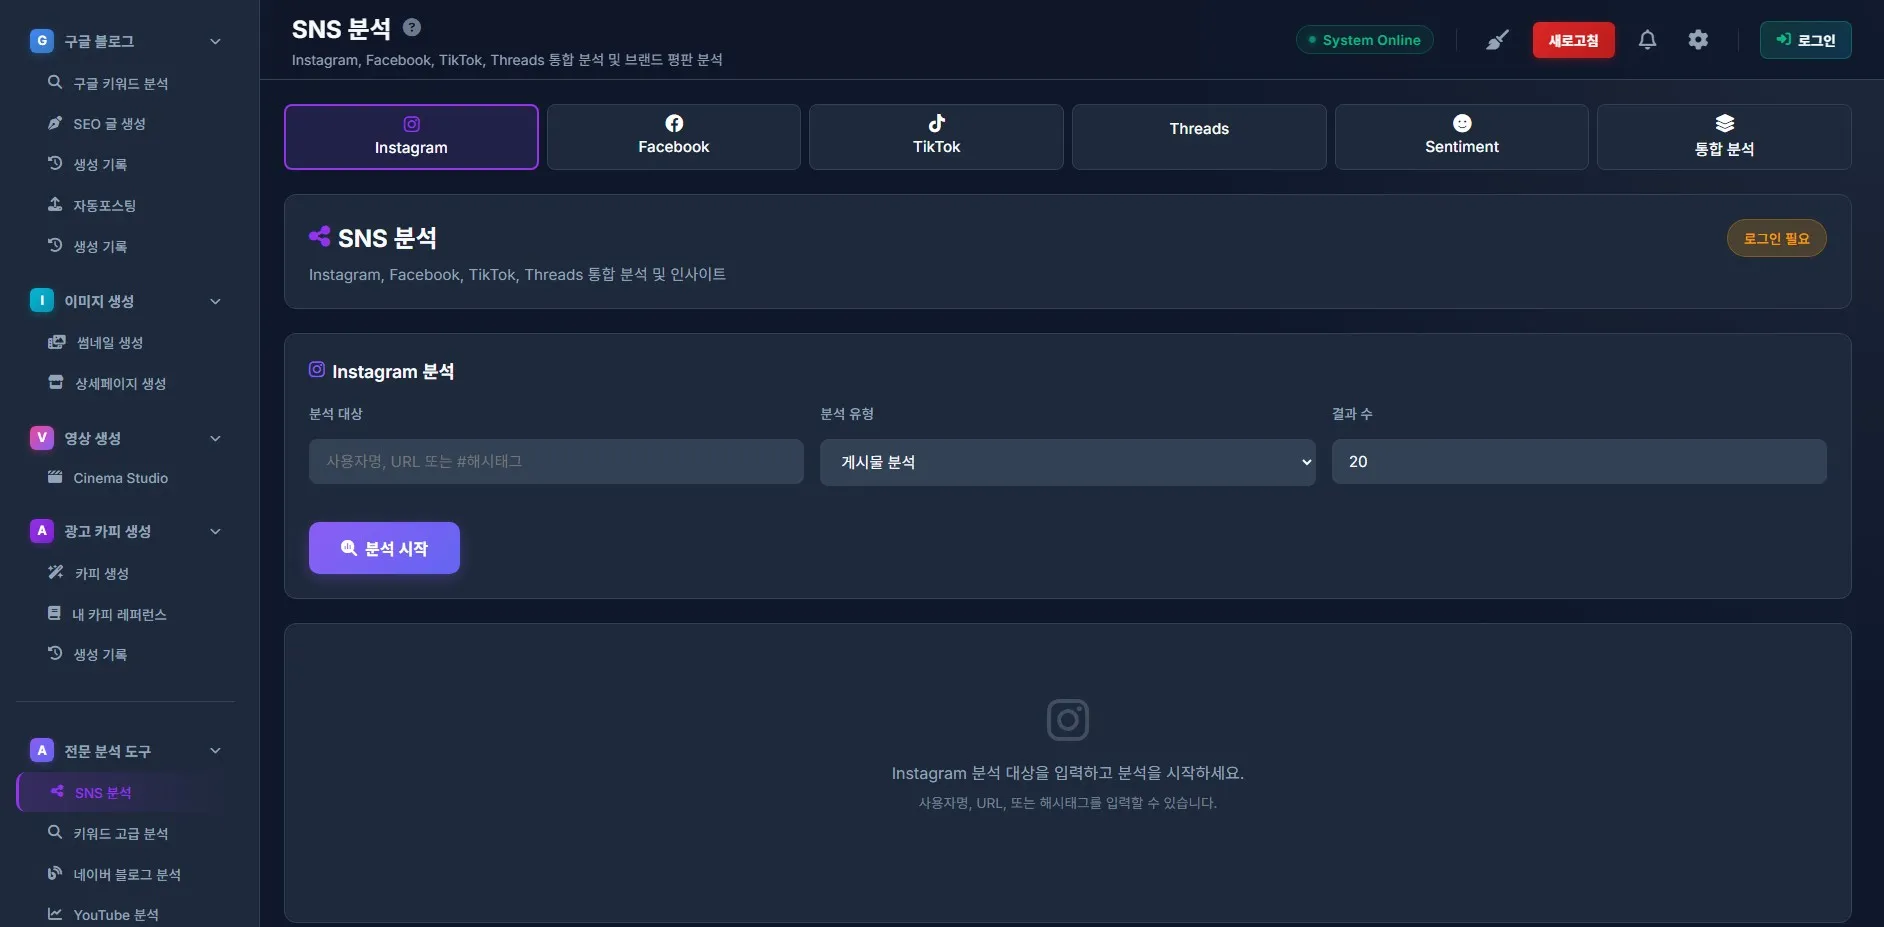Click the A icon of 전문 분석 도구
Image resolution: width=1884 pixels, height=927 pixels.
pyautogui.click(x=42, y=751)
